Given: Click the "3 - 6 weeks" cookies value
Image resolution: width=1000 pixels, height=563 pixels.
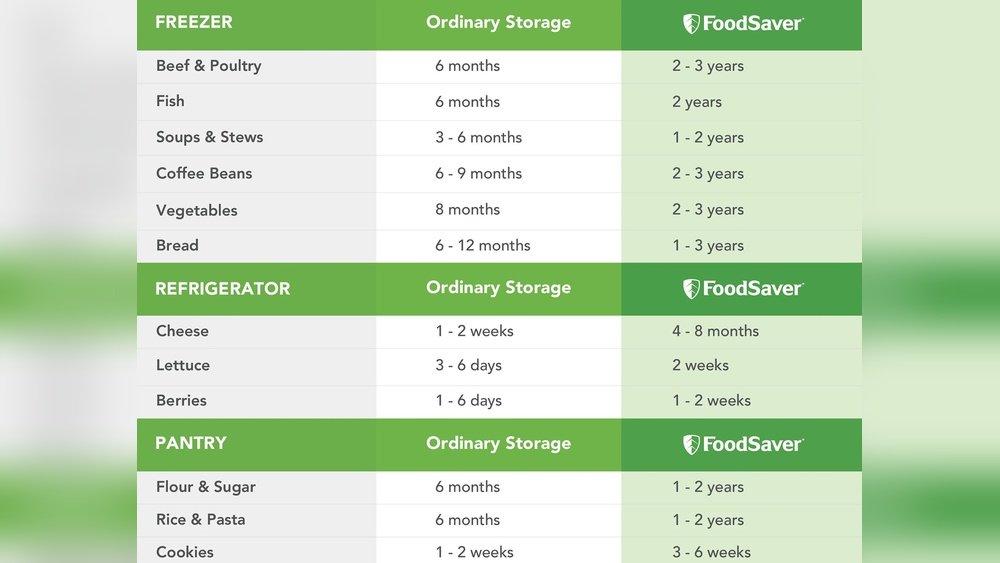Looking at the screenshot, I should [711, 552].
